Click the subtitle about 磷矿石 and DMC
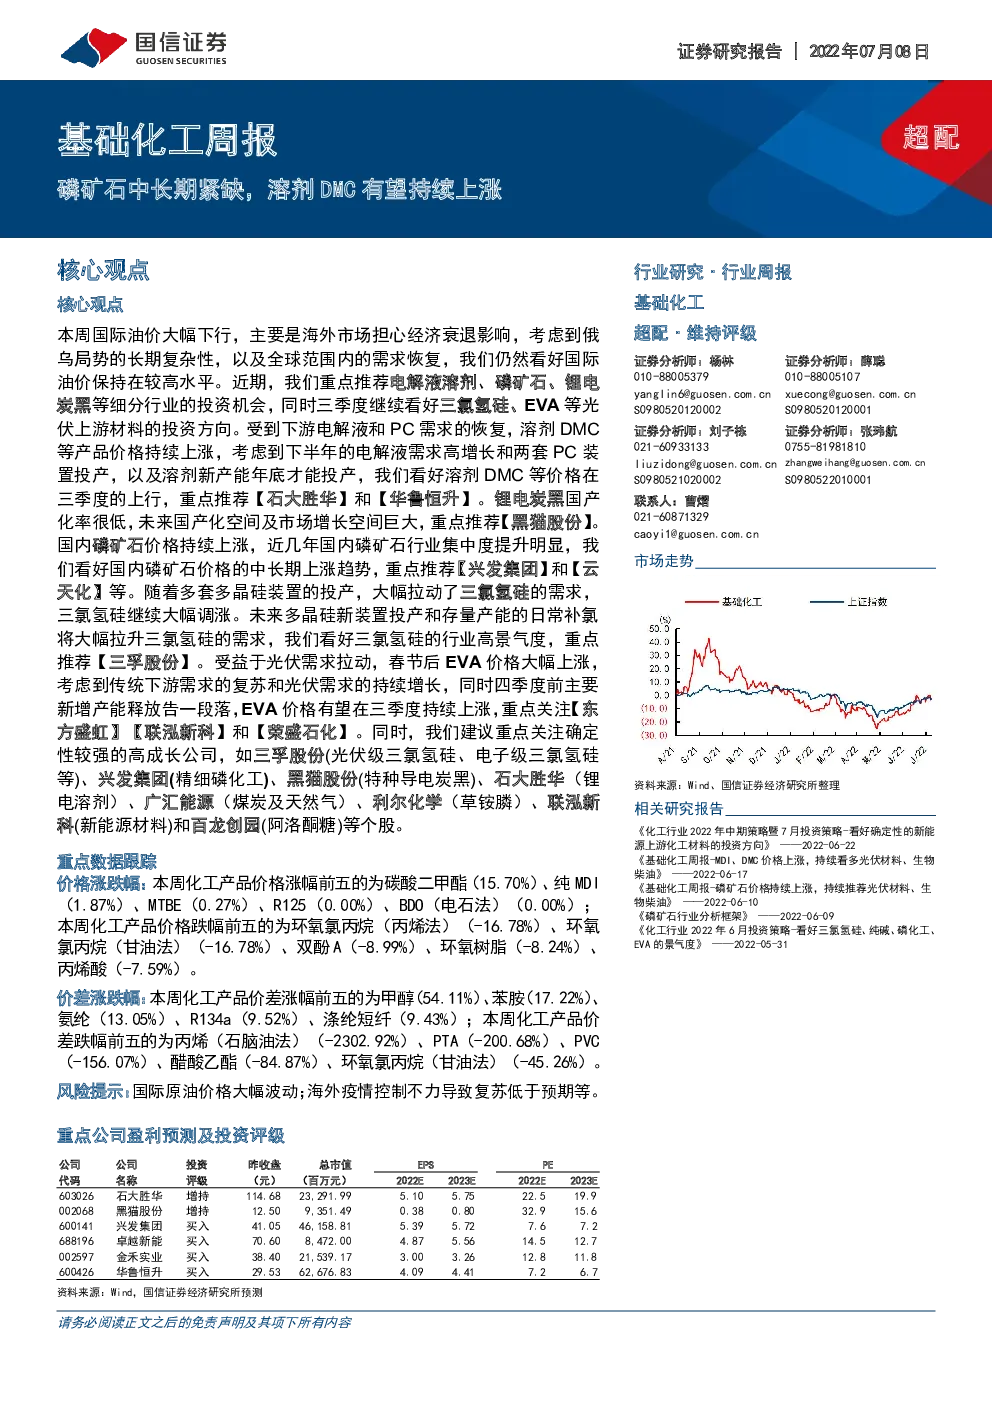 pos(279,189)
